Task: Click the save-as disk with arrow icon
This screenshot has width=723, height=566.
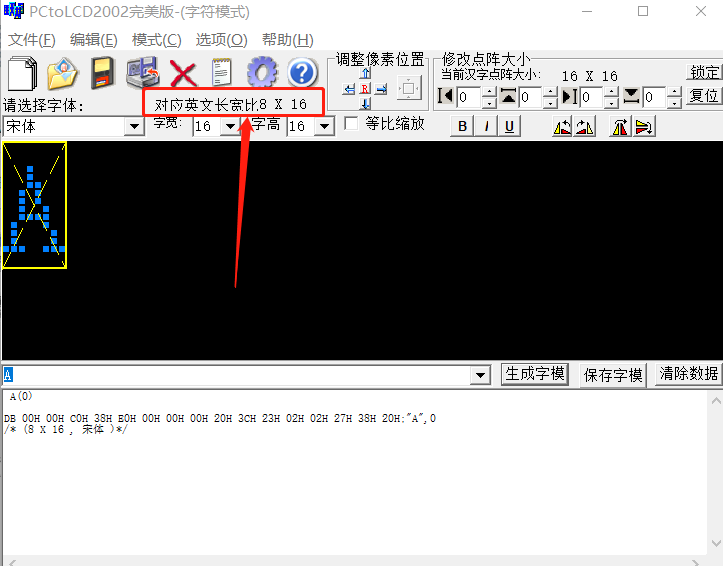Action: click(143, 73)
